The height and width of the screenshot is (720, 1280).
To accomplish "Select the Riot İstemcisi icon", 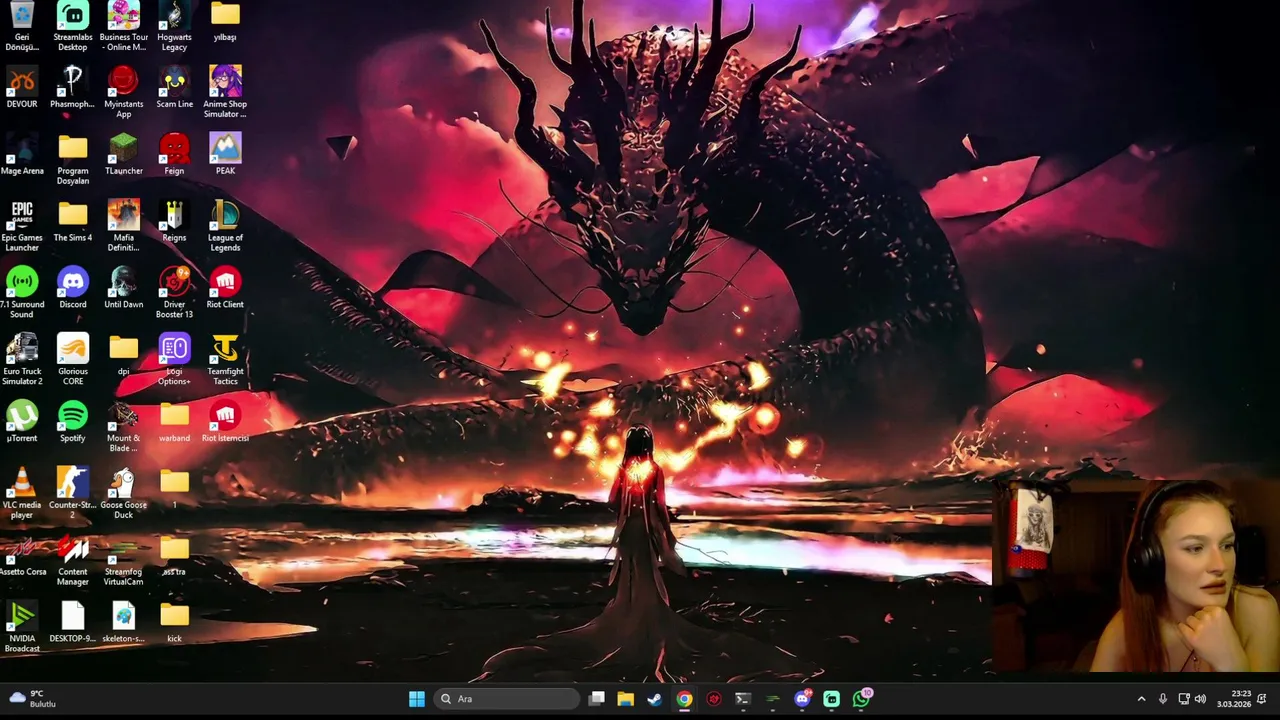I will [x=225, y=423].
